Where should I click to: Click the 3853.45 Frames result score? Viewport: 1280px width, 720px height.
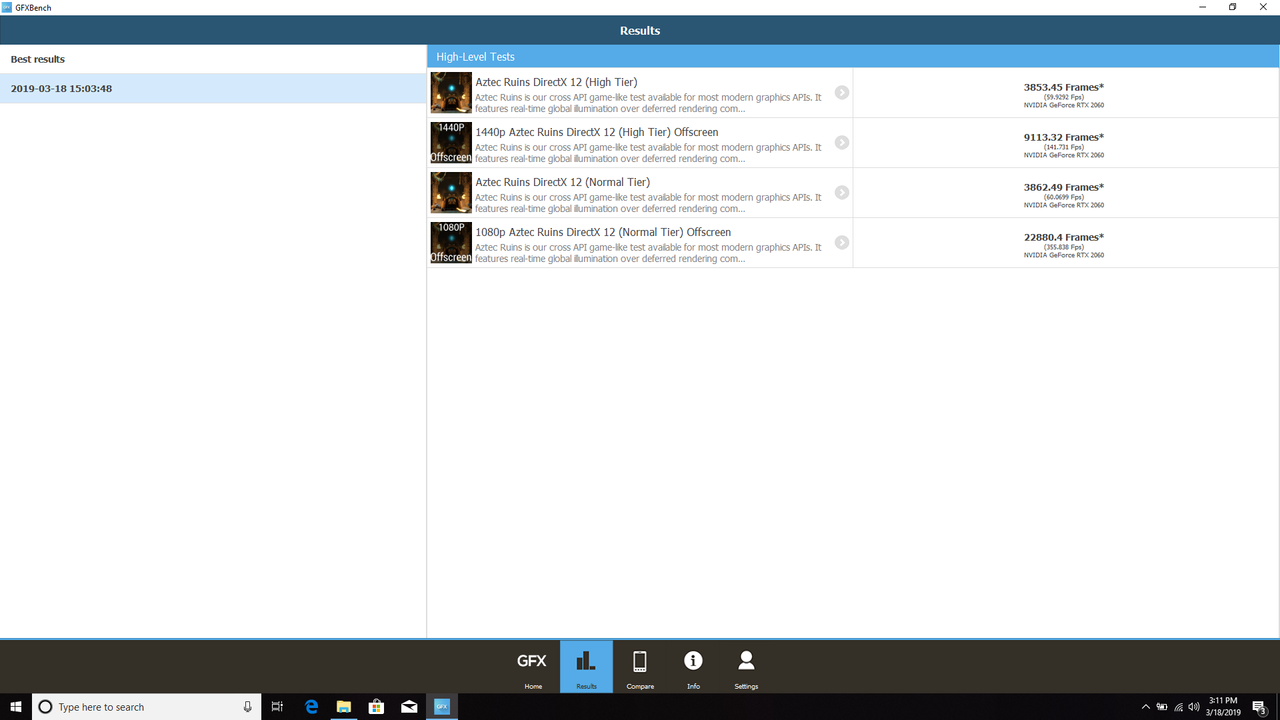point(1064,87)
